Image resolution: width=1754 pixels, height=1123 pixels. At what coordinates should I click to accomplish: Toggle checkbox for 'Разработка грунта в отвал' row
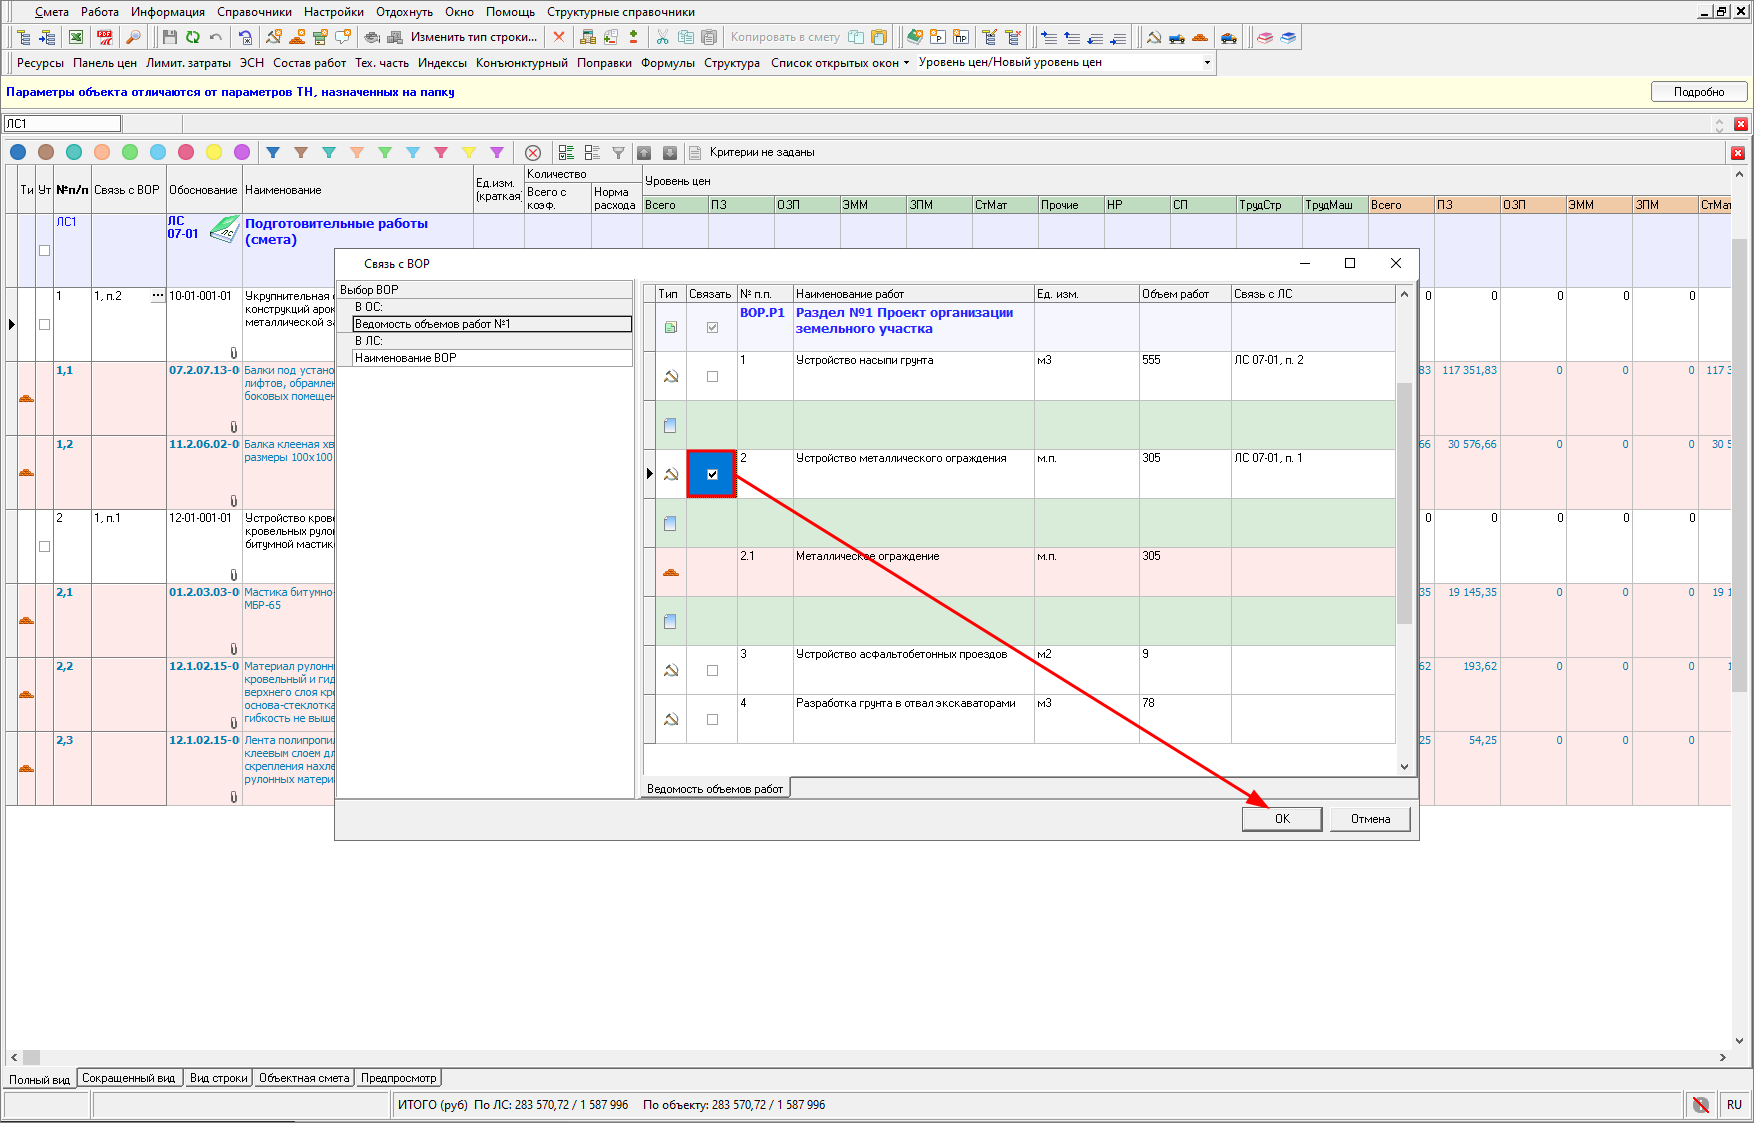click(712, 720)
